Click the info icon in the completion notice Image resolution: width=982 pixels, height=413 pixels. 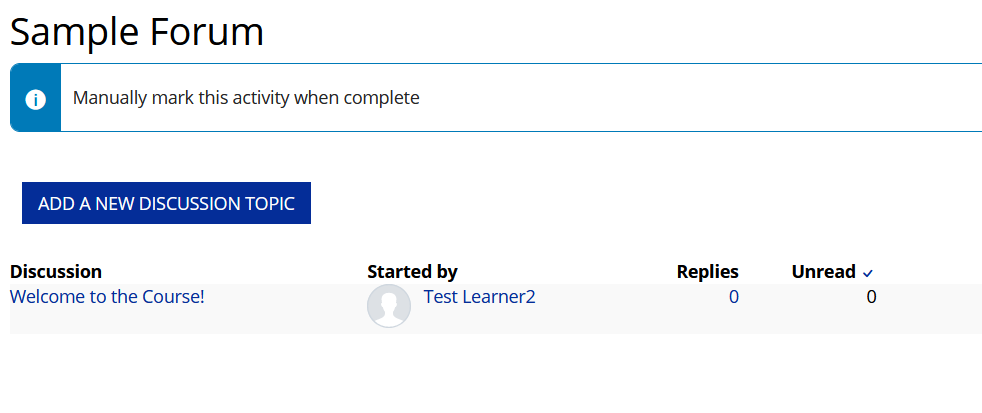pos(35,99)
